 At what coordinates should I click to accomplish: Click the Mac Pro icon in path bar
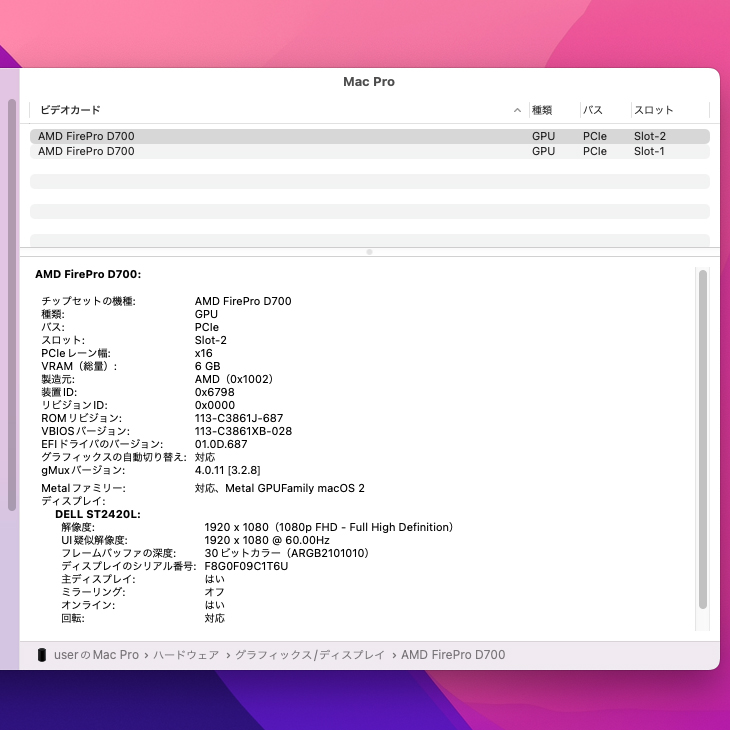(x=41, y=655)
